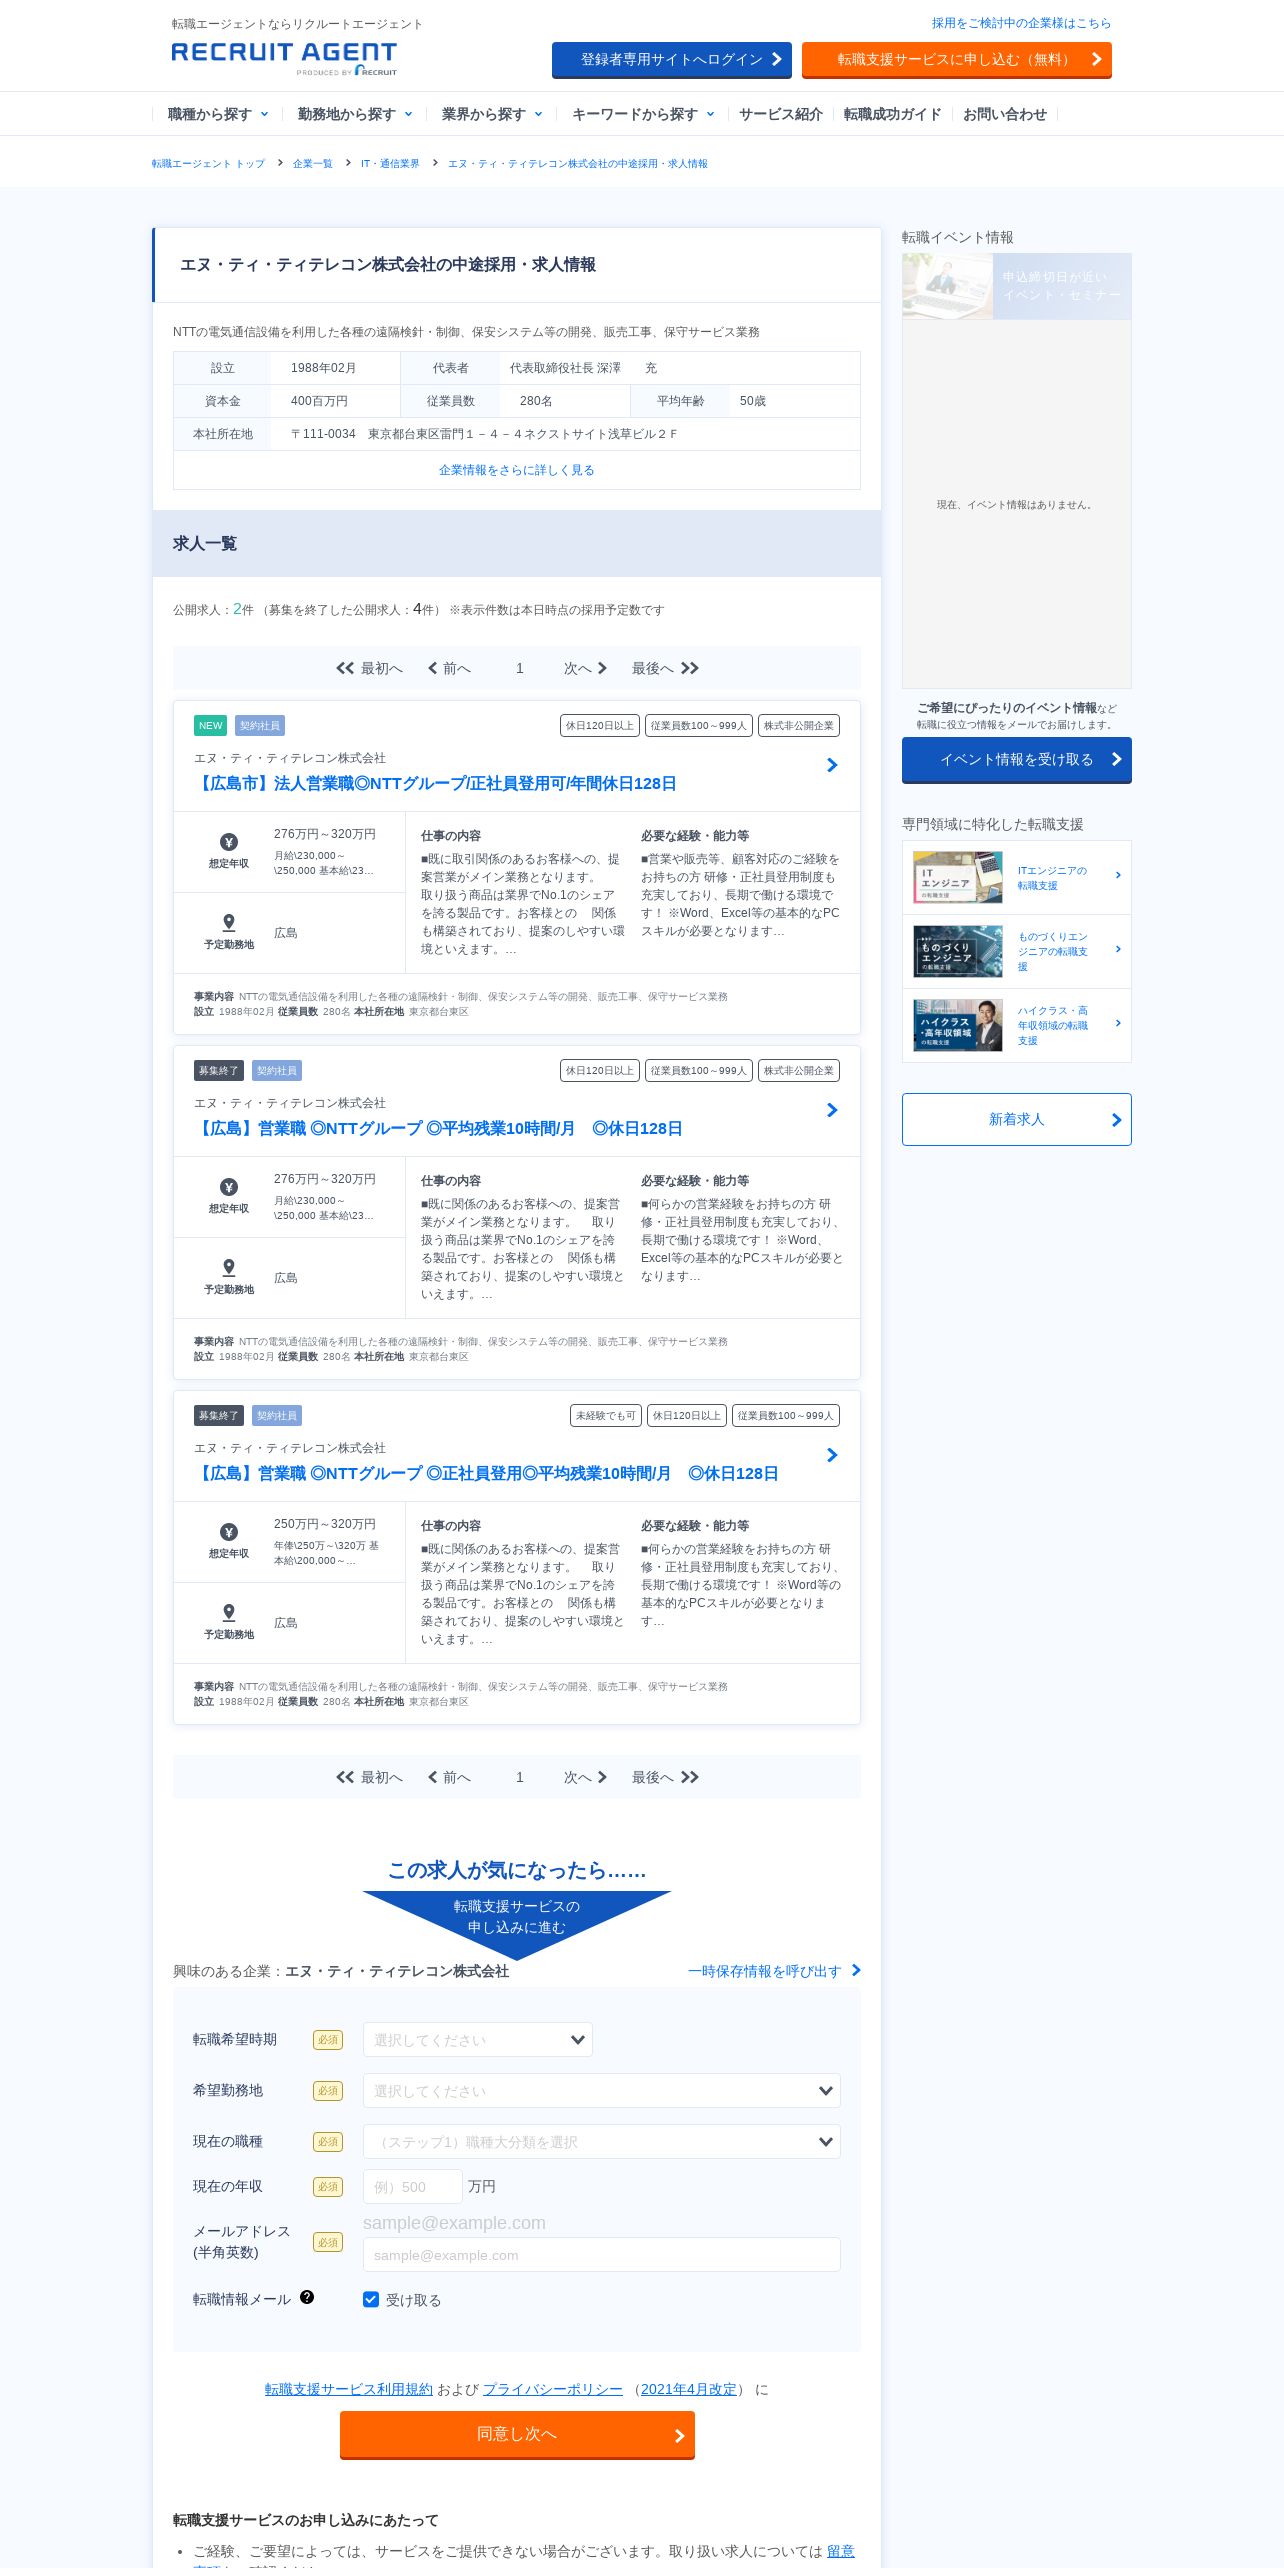Viewport: 1284px width, 2568px height.
Task: Click 未経験でも可 tag on third job
Action: point(604,1415)
